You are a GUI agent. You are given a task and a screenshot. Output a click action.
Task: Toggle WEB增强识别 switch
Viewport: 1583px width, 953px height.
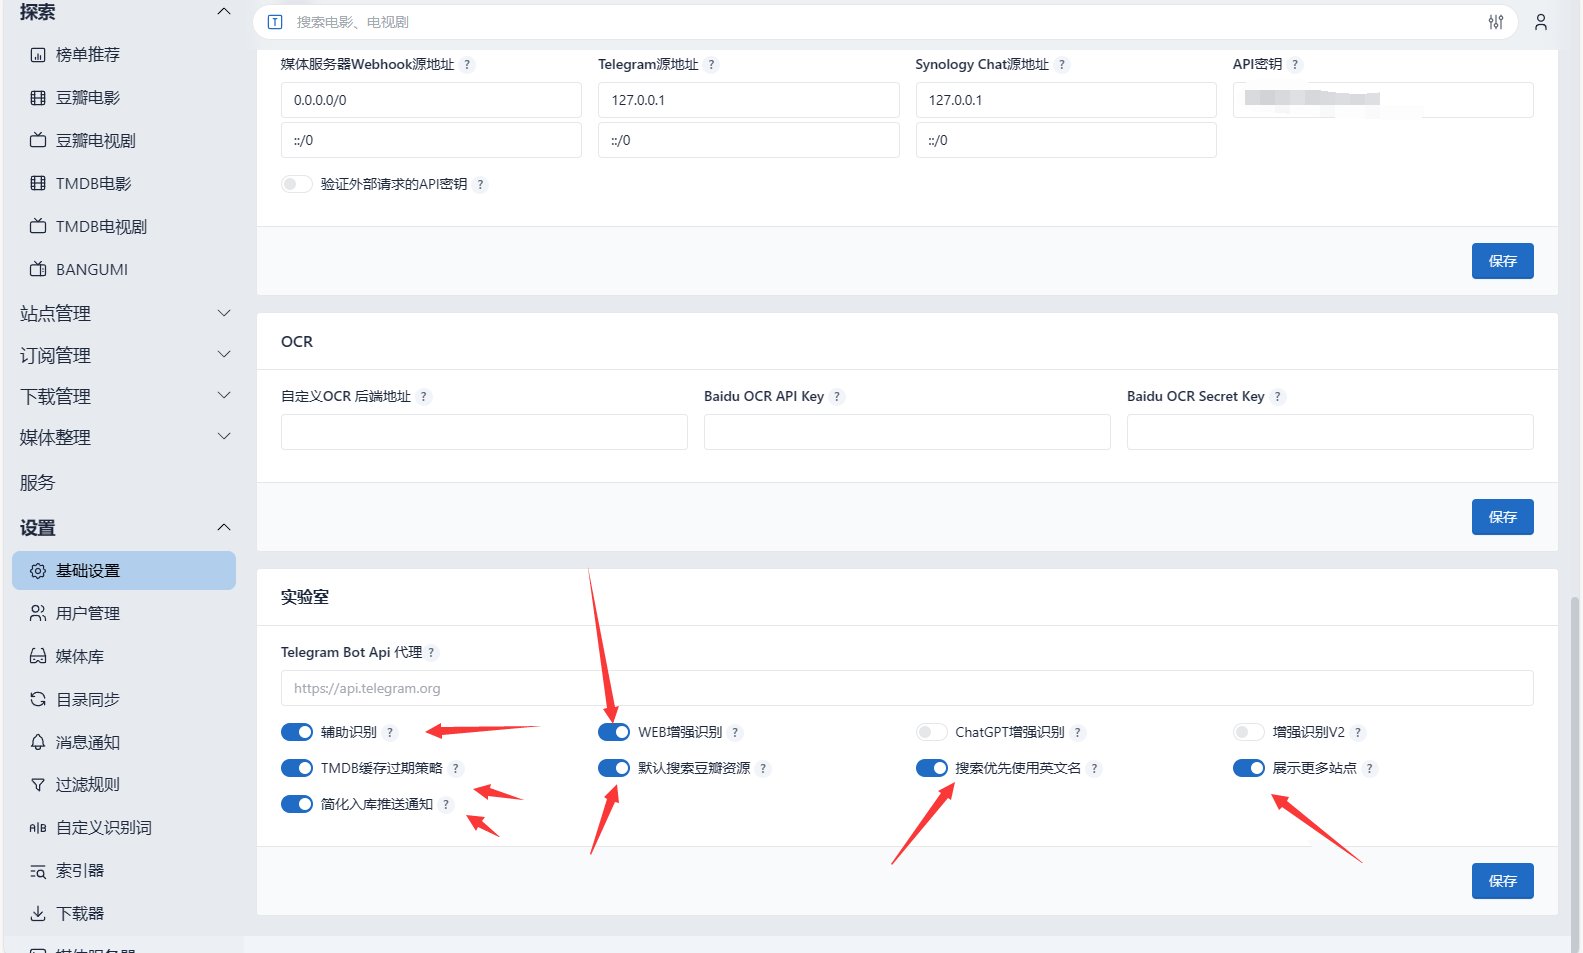click(x=614, y=732)
